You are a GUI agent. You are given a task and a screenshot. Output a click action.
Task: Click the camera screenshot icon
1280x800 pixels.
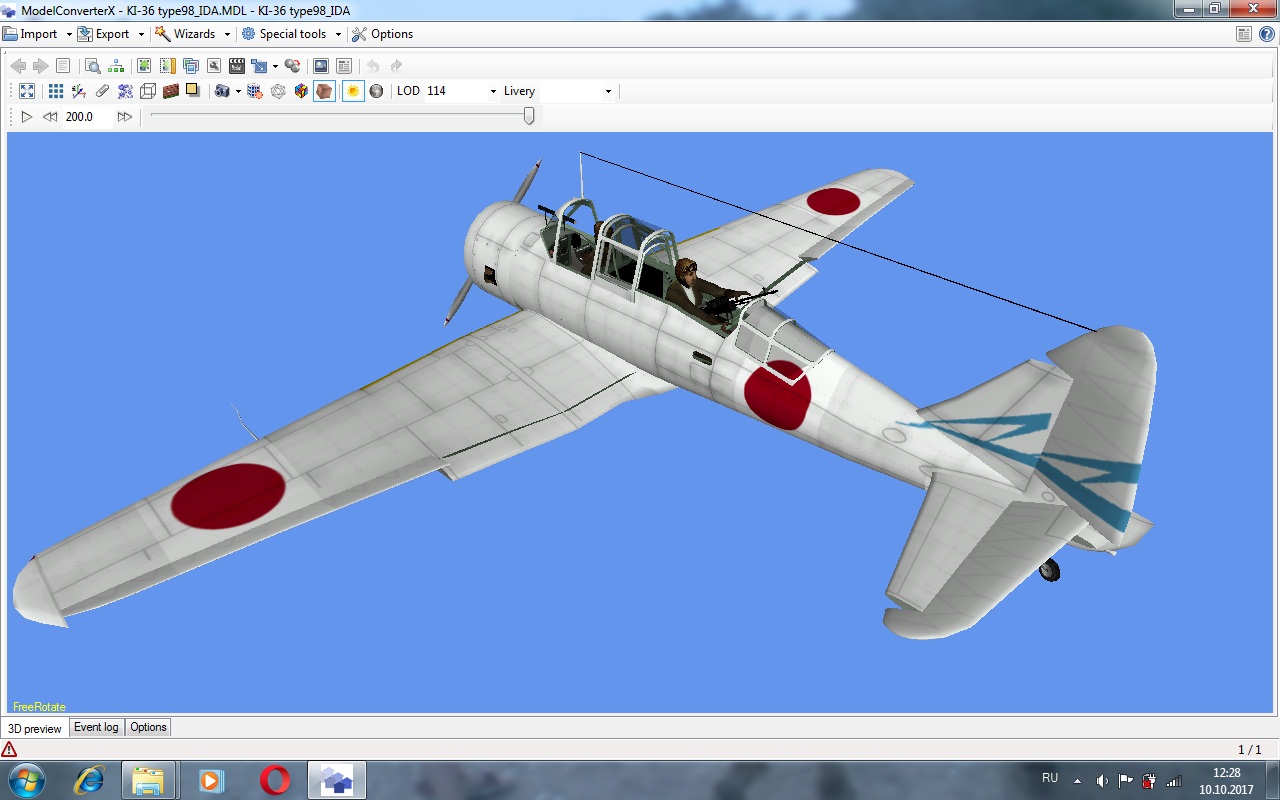pos(221,91)
